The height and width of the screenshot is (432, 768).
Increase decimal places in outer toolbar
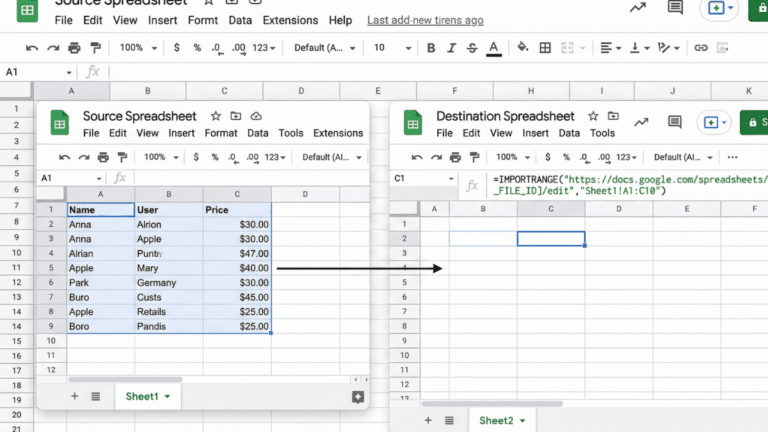239,48
